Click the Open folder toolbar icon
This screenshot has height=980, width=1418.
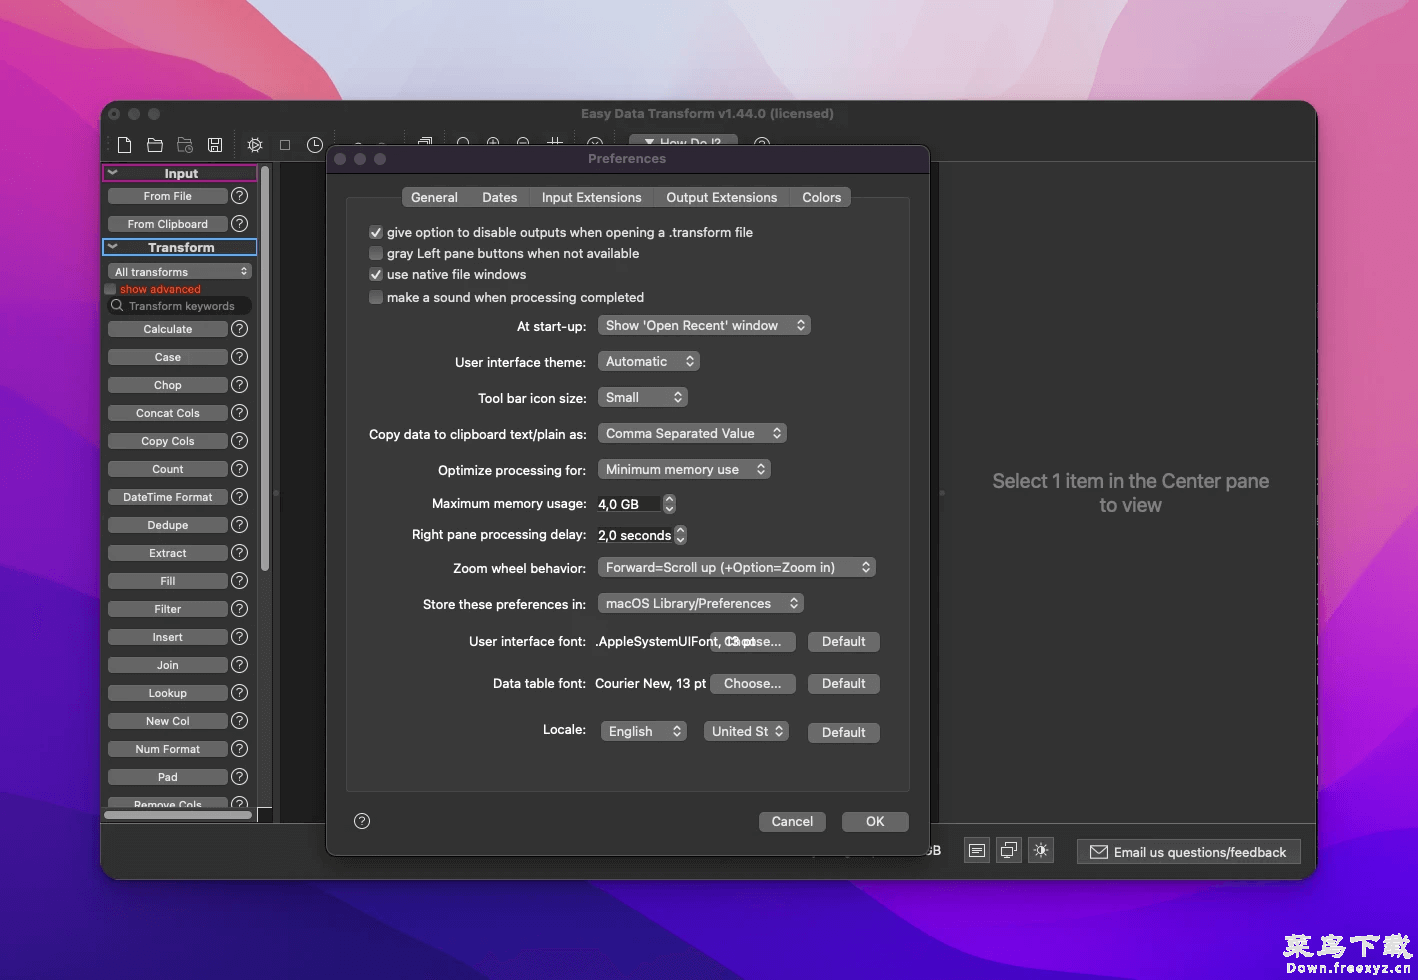155,145
